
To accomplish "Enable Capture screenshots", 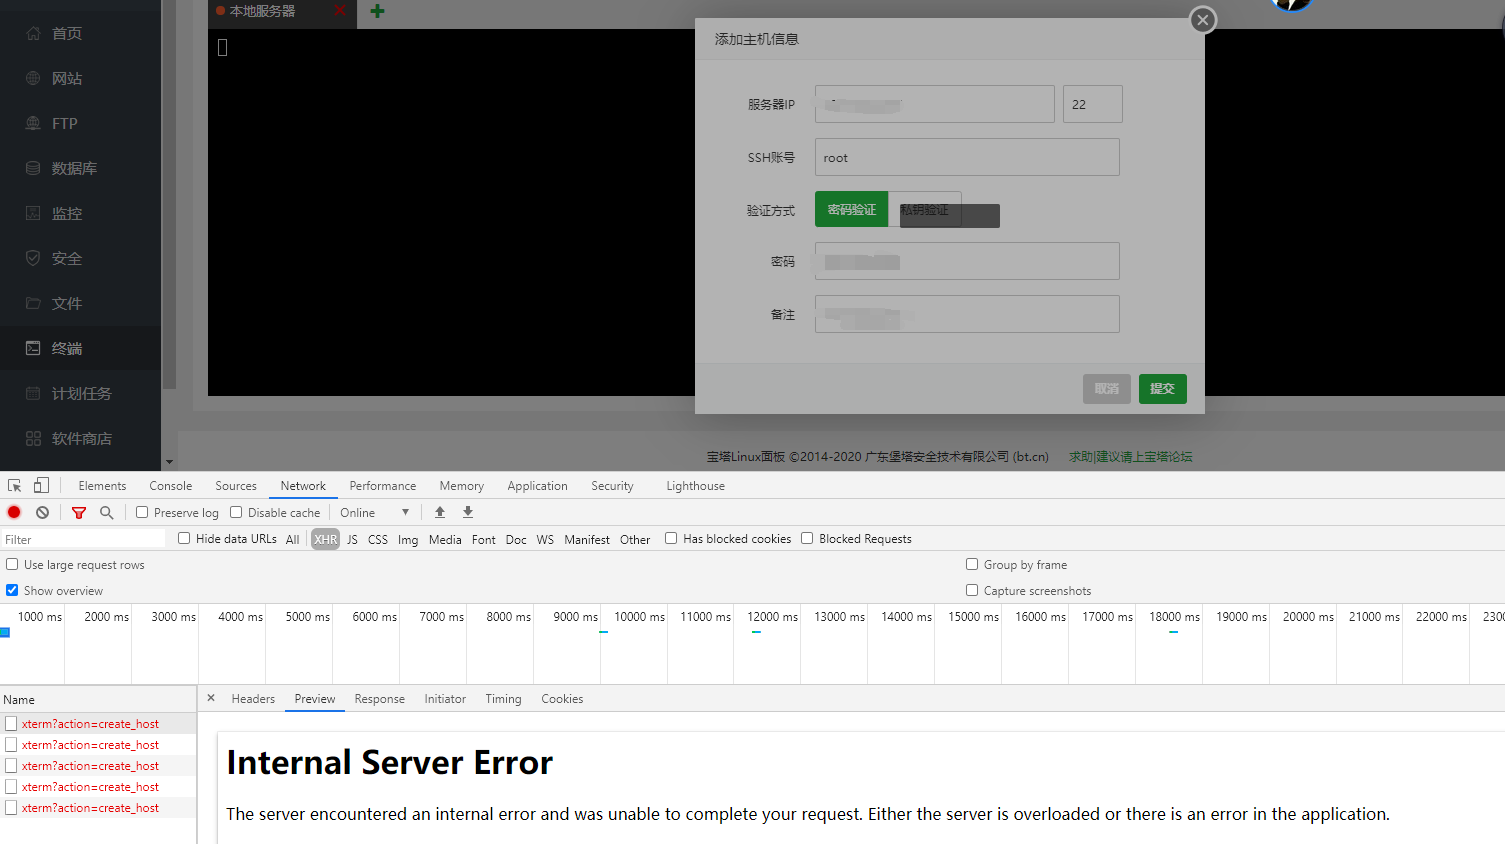I will pyautogui.click(x=972, y=590).
